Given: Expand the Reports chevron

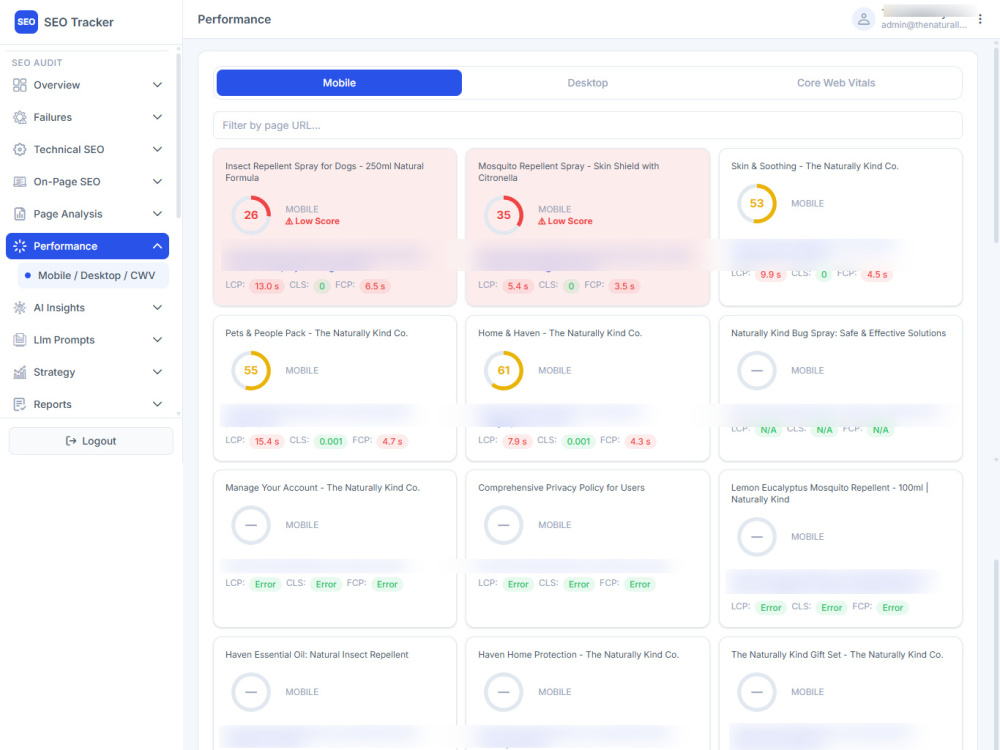Looking at the screenshot, I should [158, 404].
